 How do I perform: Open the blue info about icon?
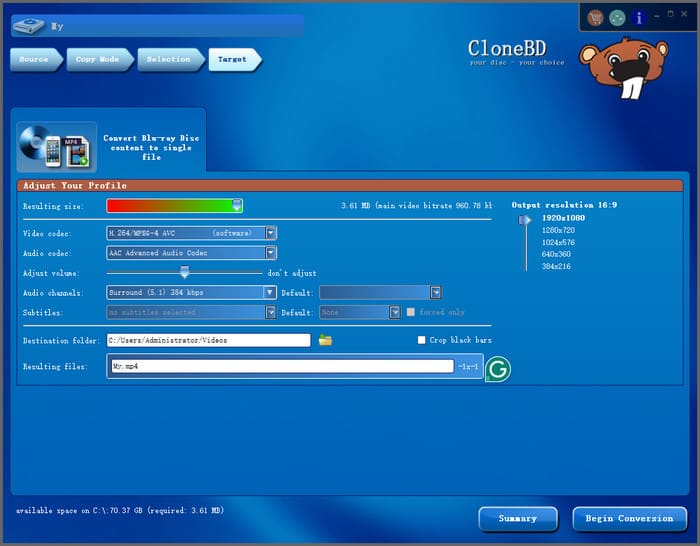(639, 18)
